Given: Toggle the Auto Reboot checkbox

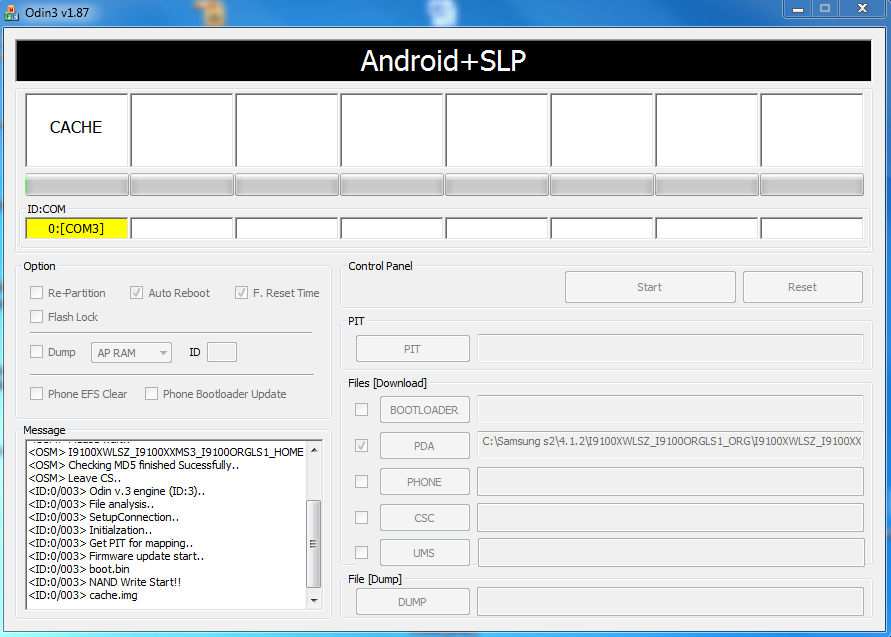Looking at the screenshot, I should [x=136, y=293].
